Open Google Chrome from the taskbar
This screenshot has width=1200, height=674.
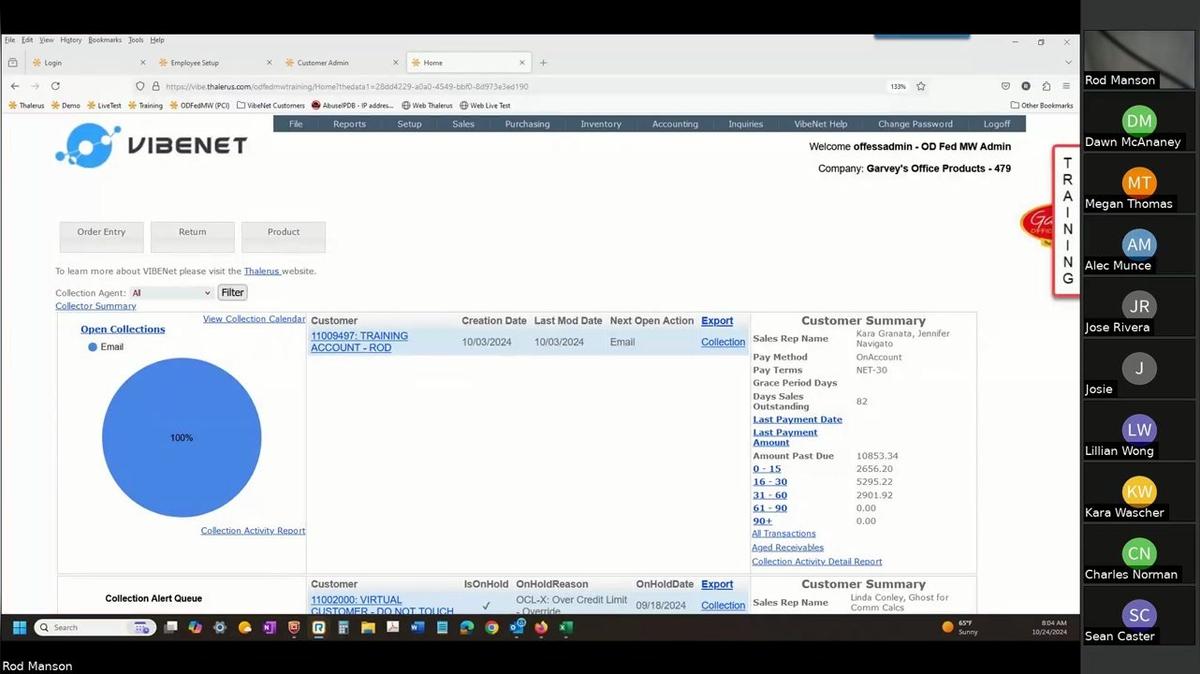(489, 629)
